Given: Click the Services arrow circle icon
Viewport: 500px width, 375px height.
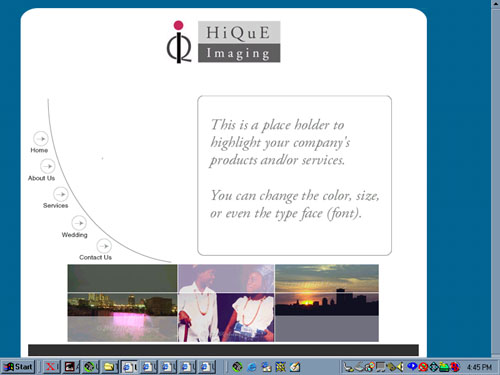Looking at the screenshot, I should click(61, 194).
